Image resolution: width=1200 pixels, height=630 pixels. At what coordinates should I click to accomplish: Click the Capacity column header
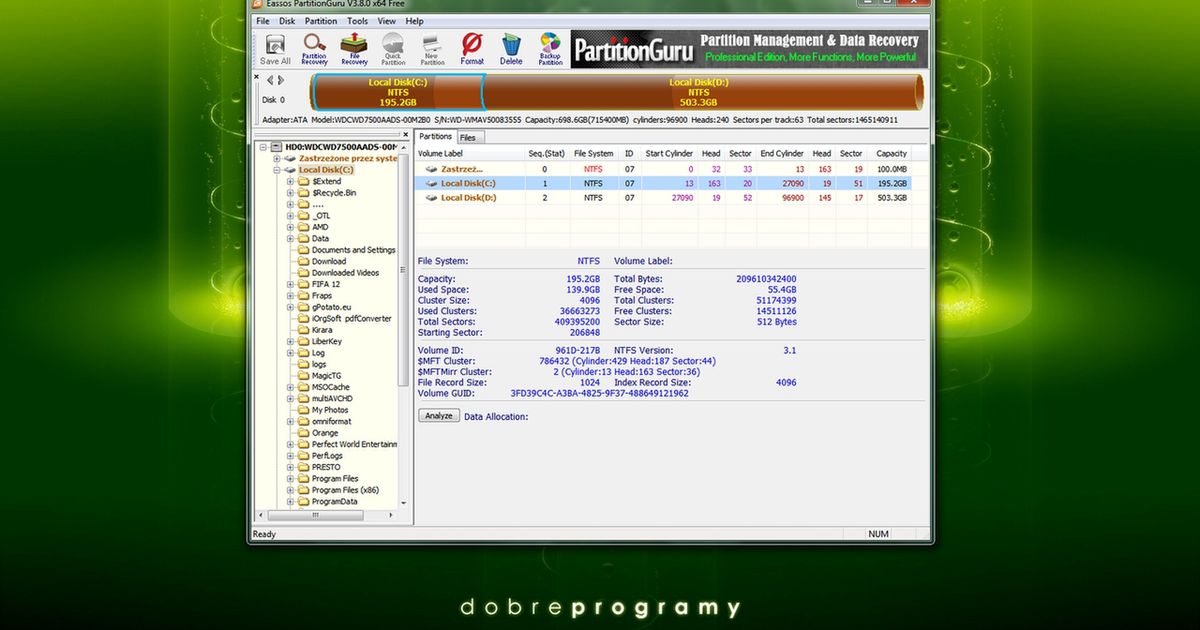[891, 154]
